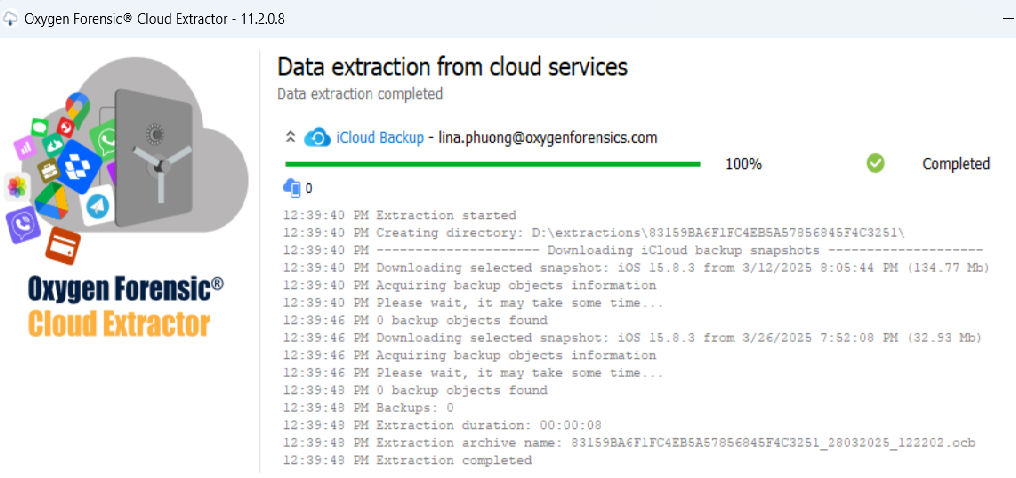Screen dimensions: 1016x478
Task: Click the lina.phuong@oxygenforensics.com account text
Action: tap(547, 137)
